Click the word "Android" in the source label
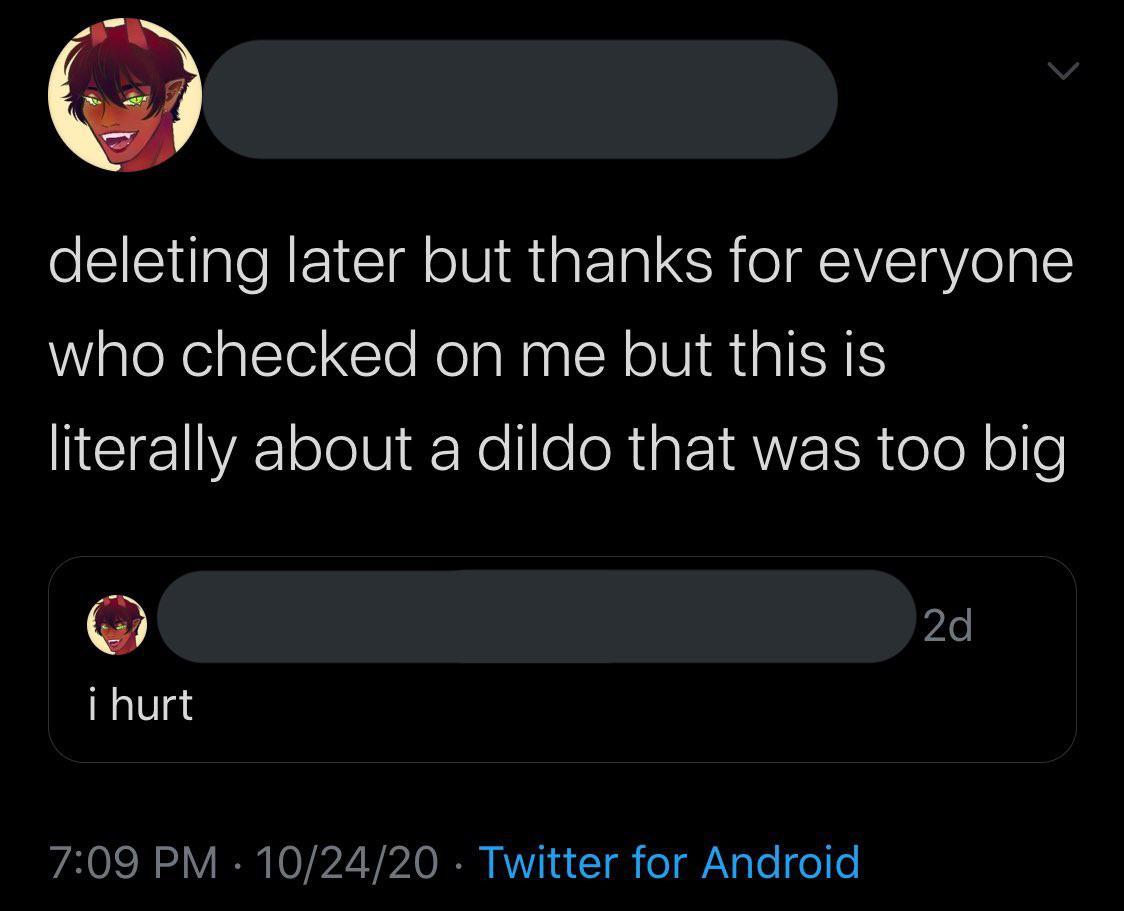1124x911 pixels. tap(780, 862)
